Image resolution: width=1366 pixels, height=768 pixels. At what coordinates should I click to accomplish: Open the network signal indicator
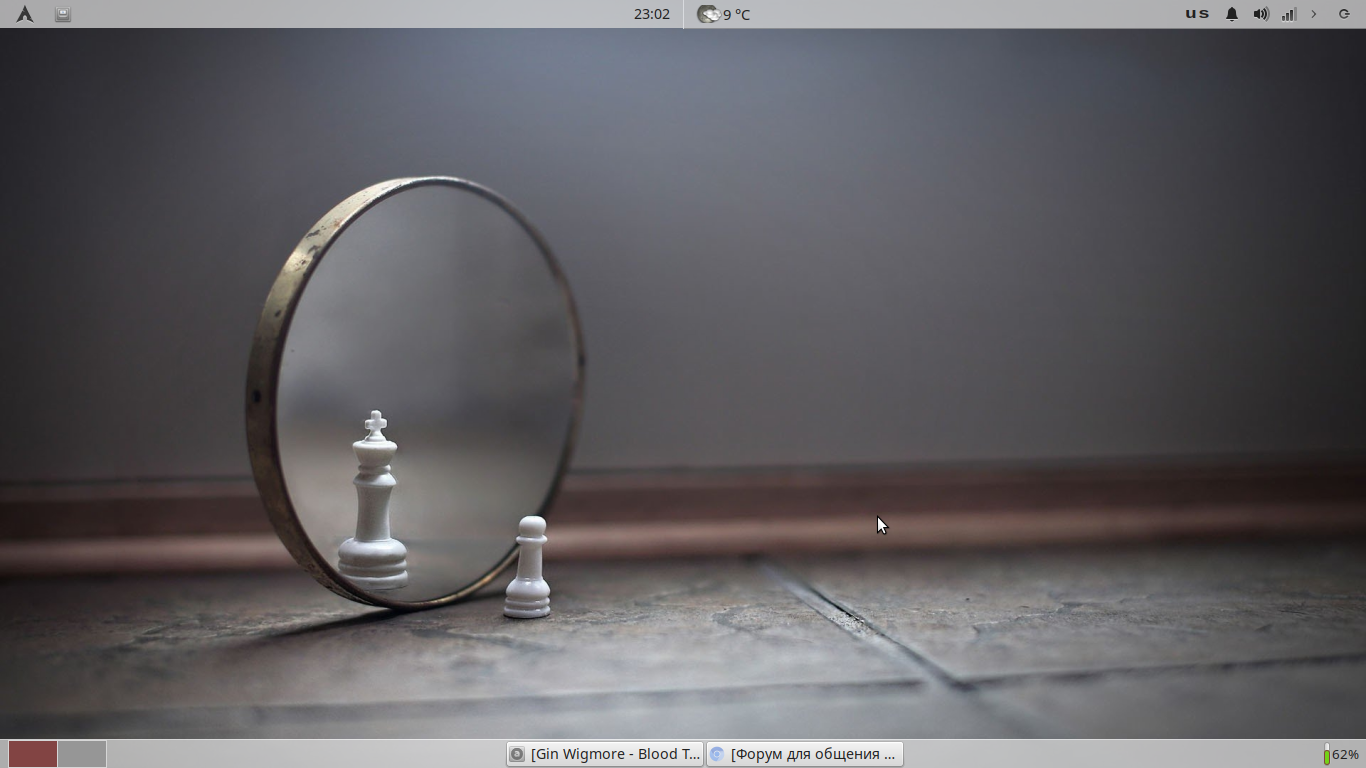coord(1289,14)
